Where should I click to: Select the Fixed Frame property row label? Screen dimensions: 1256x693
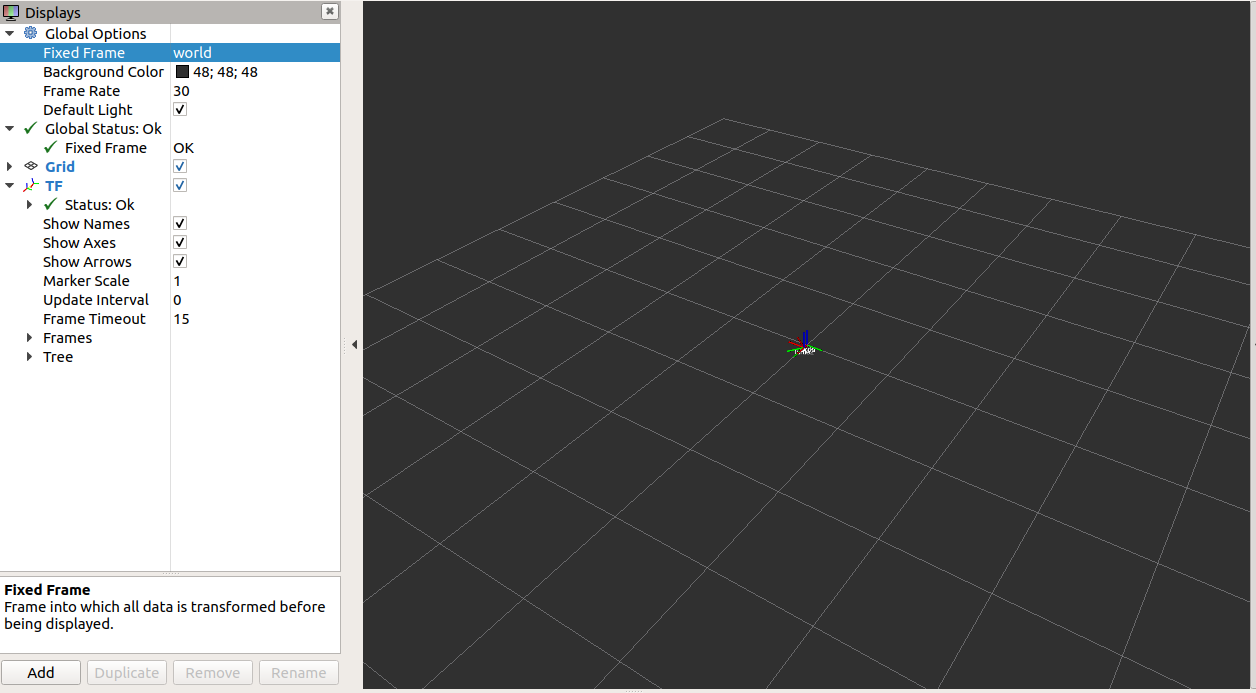point(84,52)
